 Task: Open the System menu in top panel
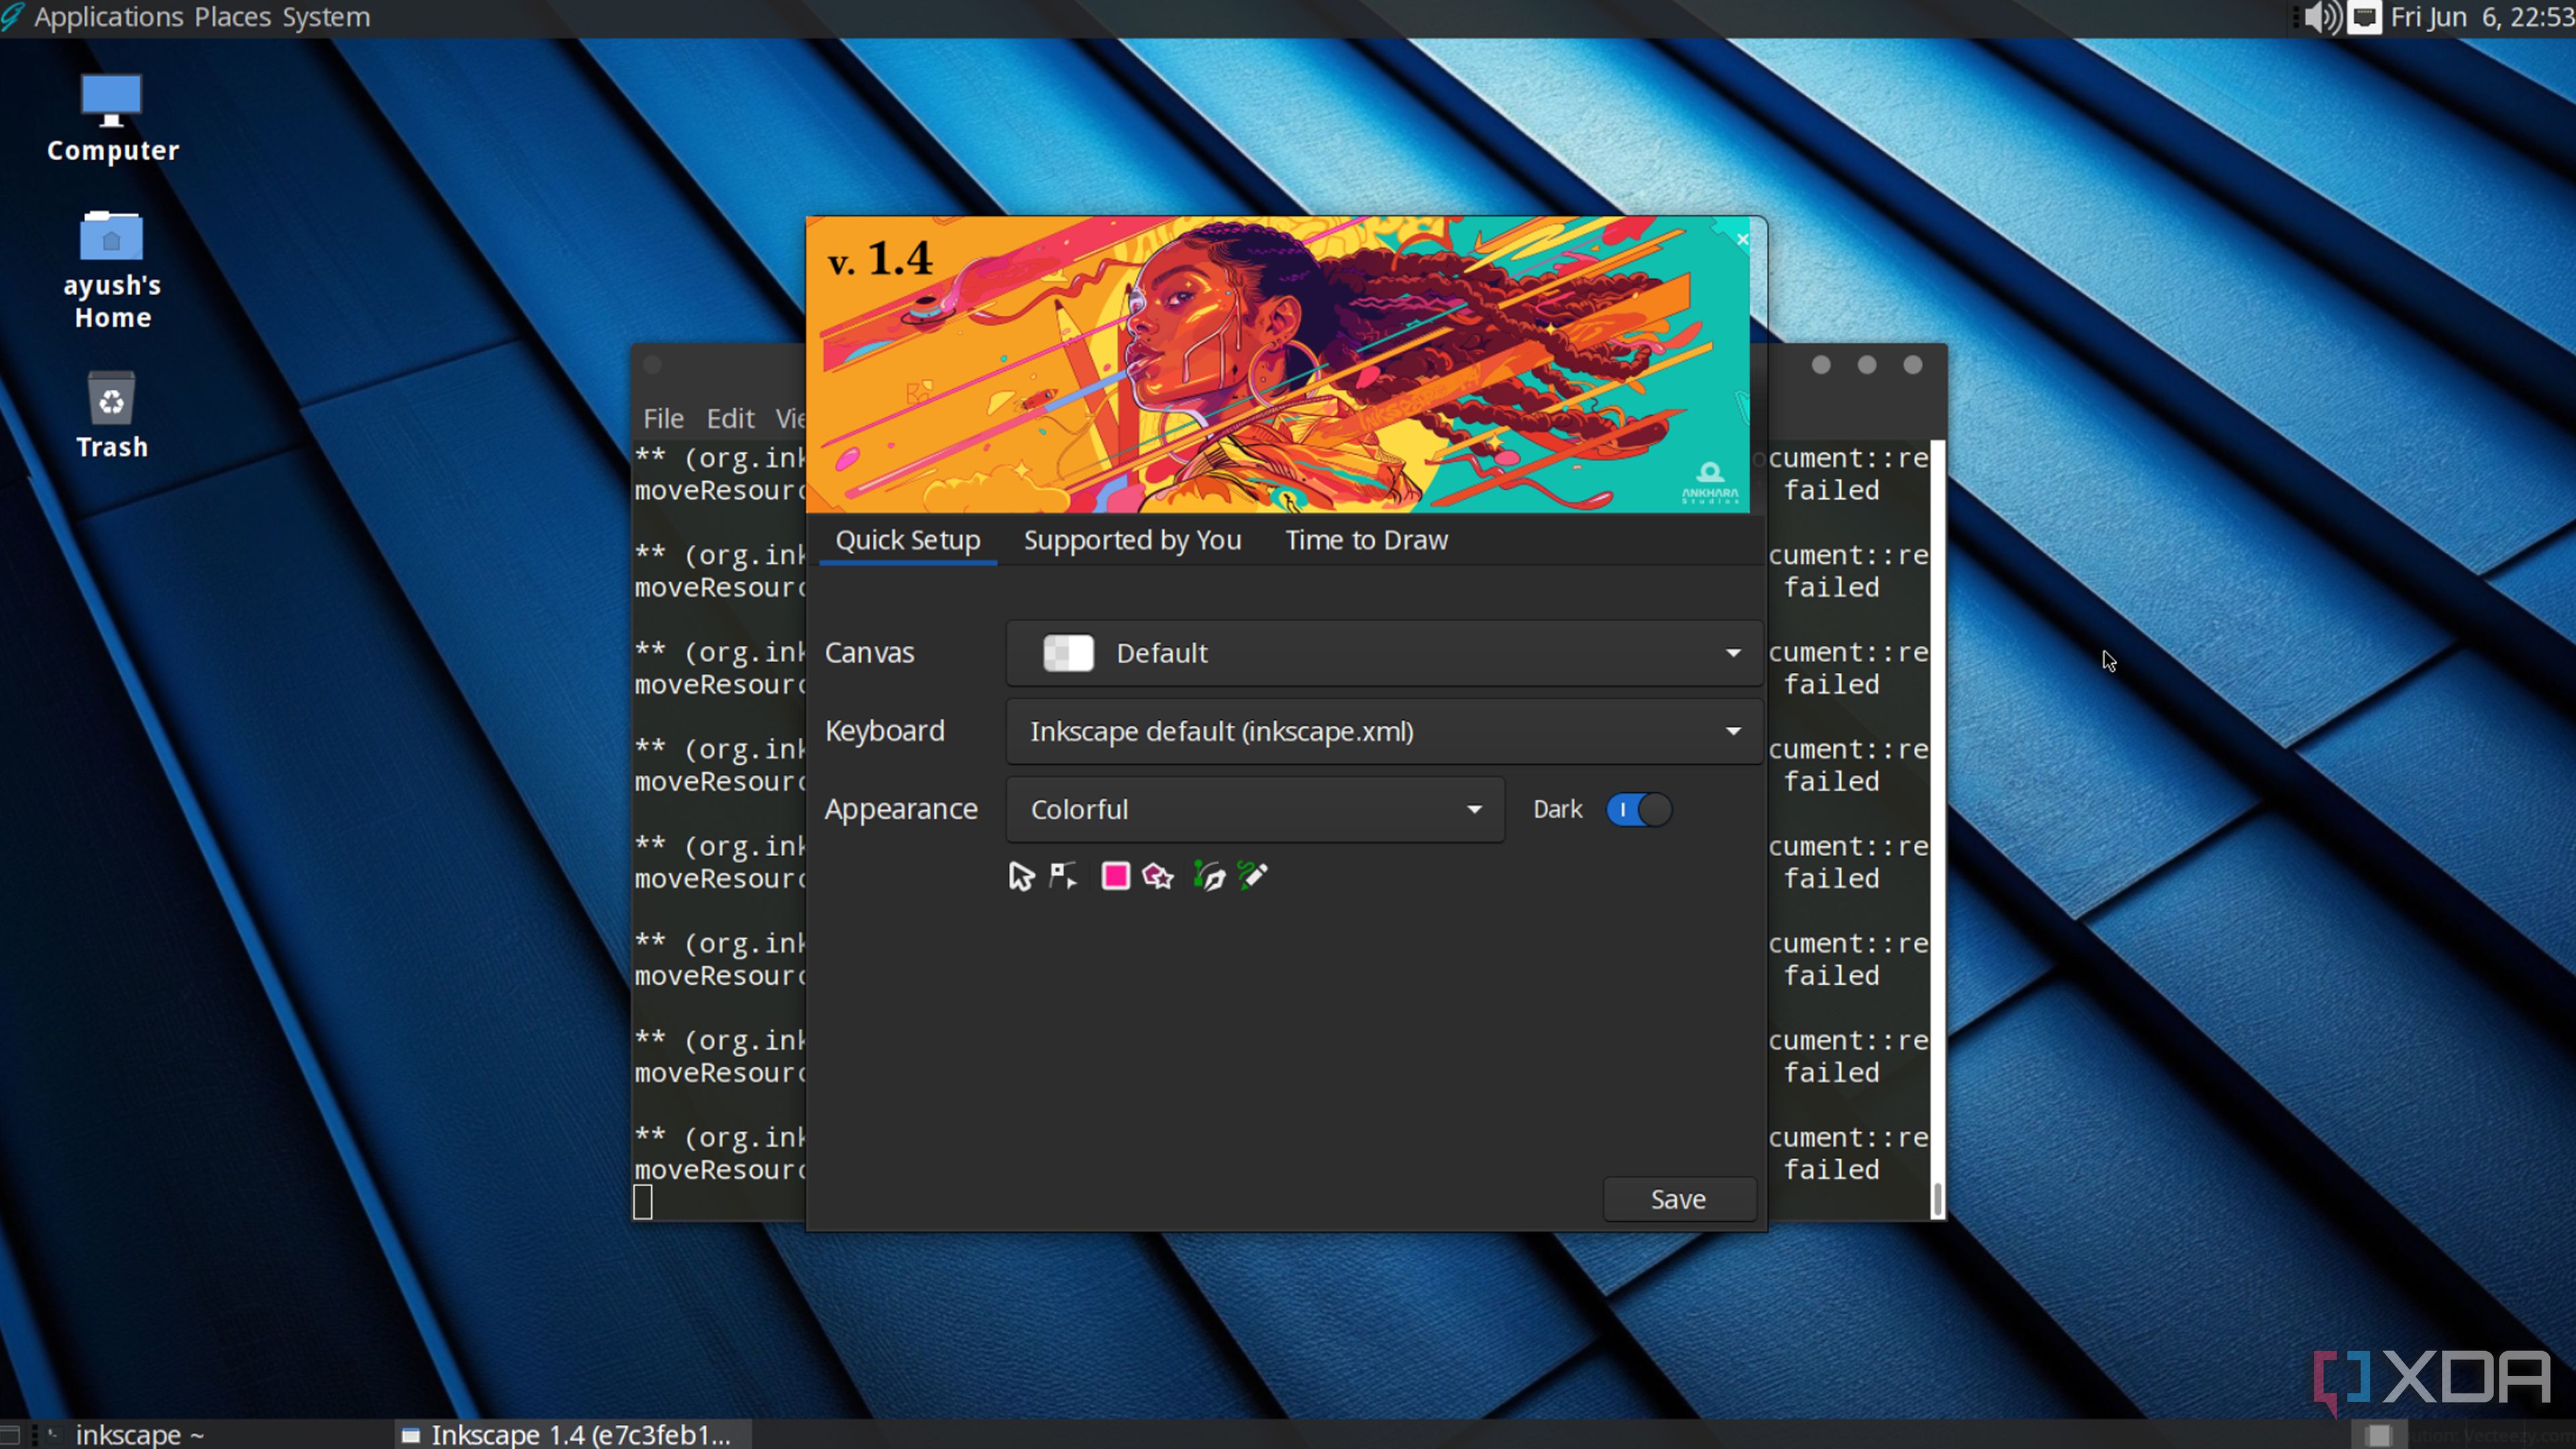point(326,17)
